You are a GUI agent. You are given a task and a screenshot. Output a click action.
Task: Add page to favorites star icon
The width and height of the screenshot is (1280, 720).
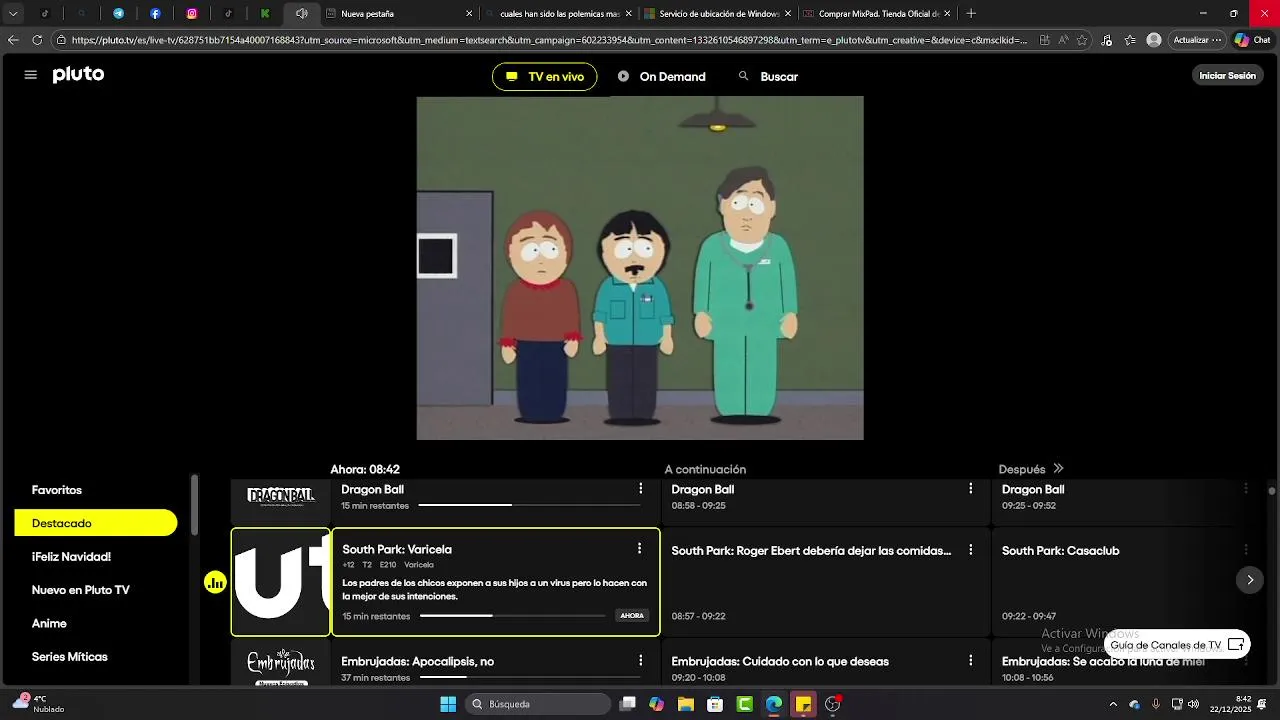(x=1082, y=40)
